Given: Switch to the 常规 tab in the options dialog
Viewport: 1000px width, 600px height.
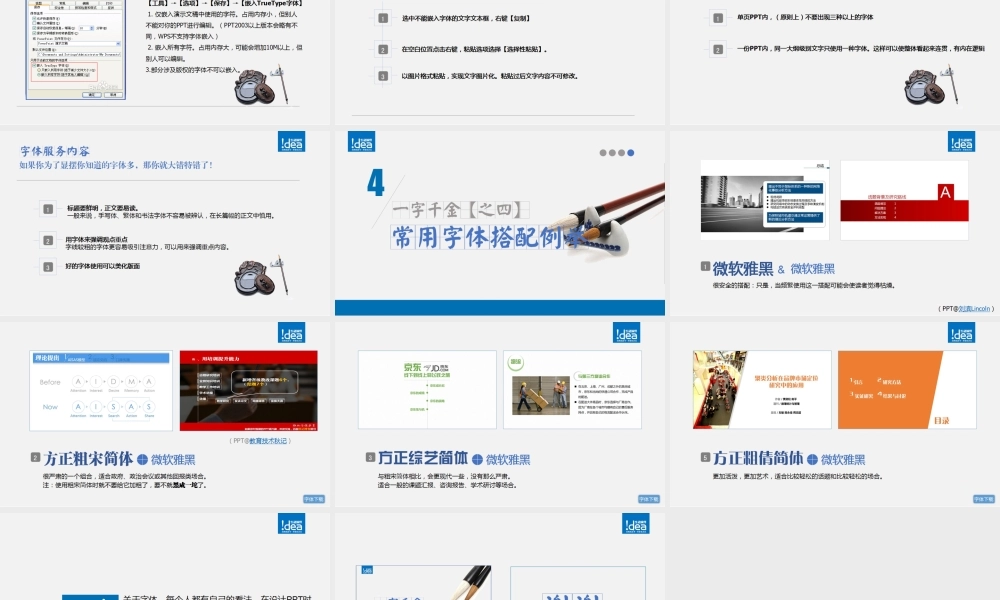Looking at the screenshot, I should (x=61, y=5).
